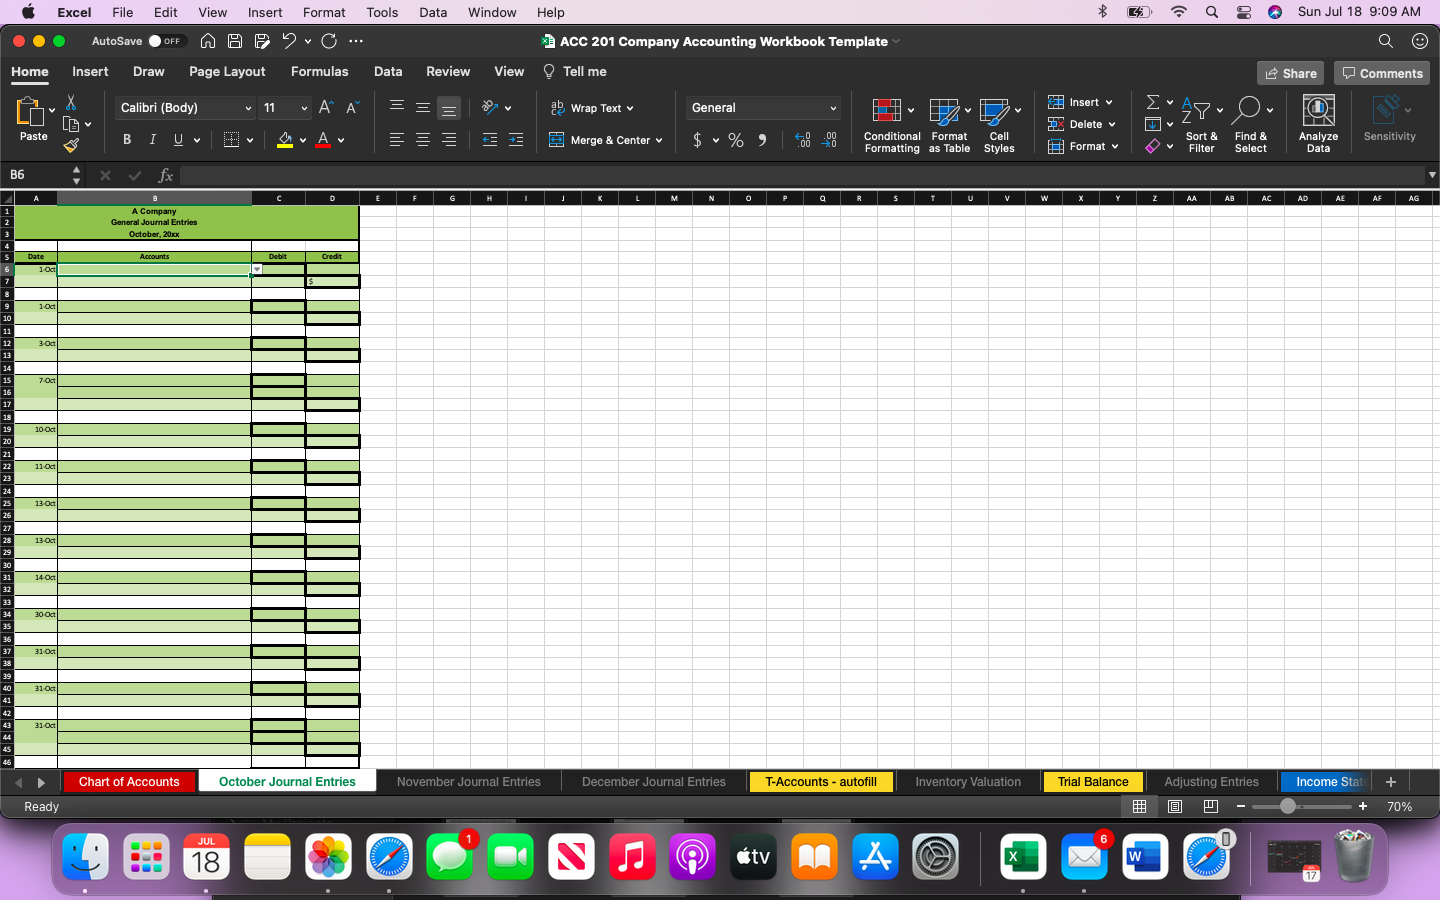Click the Decrease Font Size icon
Viewport: 1440px width, 900px height.
coord(352,108)
